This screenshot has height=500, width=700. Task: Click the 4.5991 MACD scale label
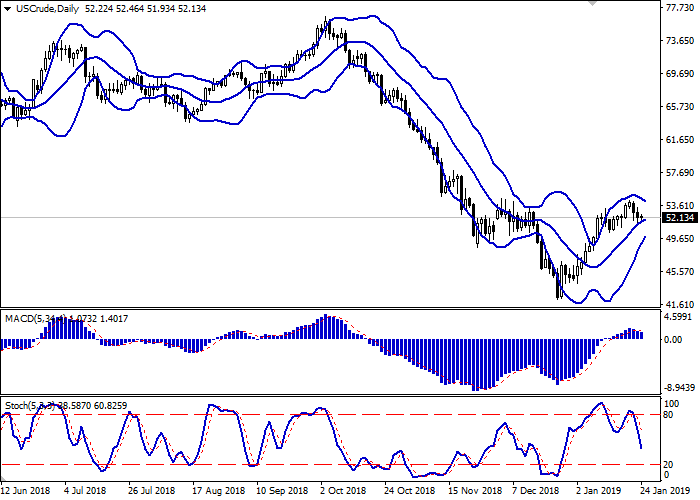[679, 317]
